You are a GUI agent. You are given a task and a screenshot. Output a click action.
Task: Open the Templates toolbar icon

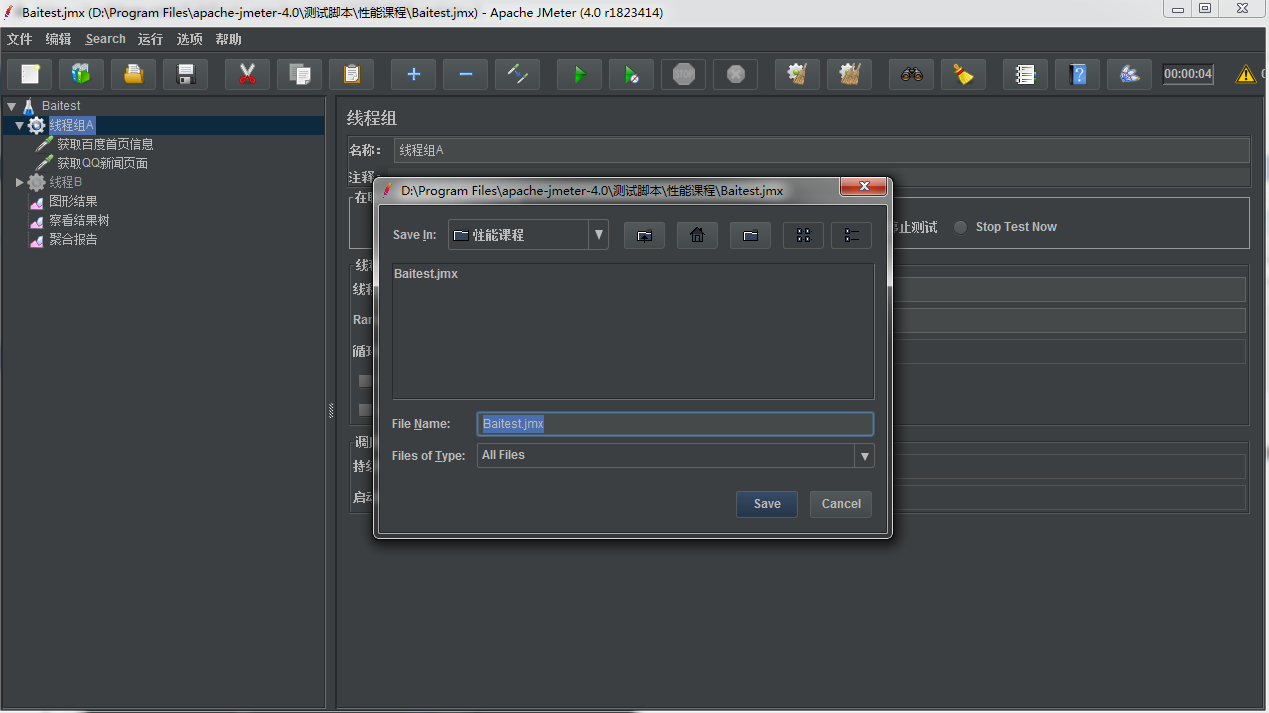(x=81, y=74)
